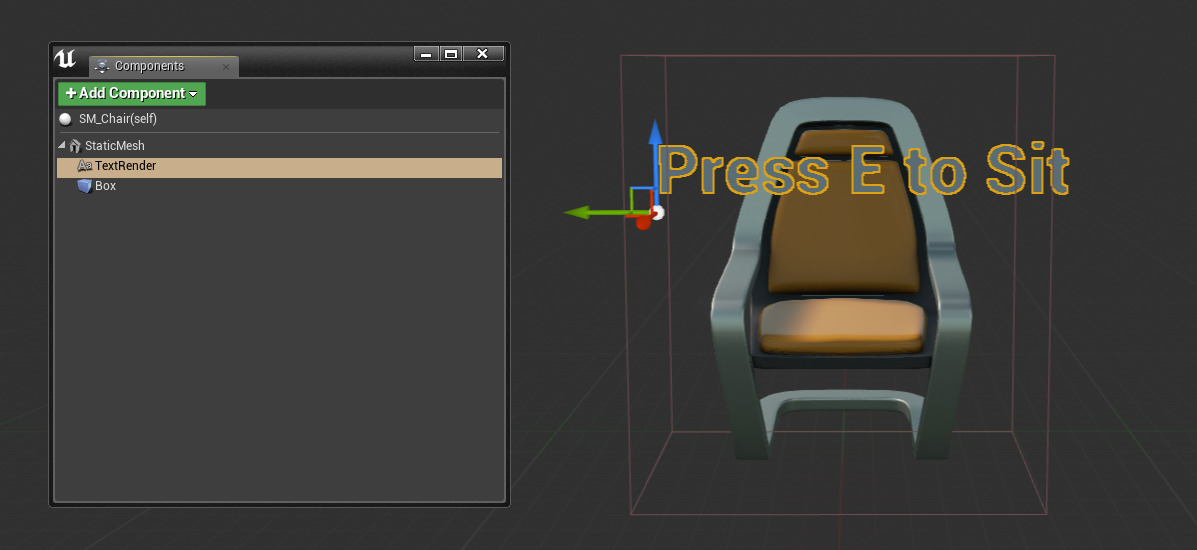This screenshot has height=550, width=1197.
Task: Close the Components tab with its X
Action: click(226, 67)
